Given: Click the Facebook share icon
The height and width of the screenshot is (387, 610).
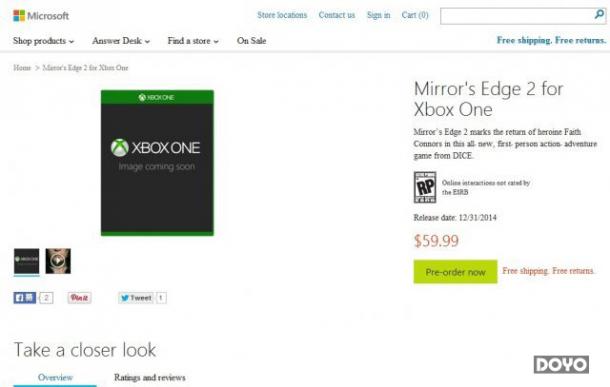Looking at the screenshot, I should point(25,298).
